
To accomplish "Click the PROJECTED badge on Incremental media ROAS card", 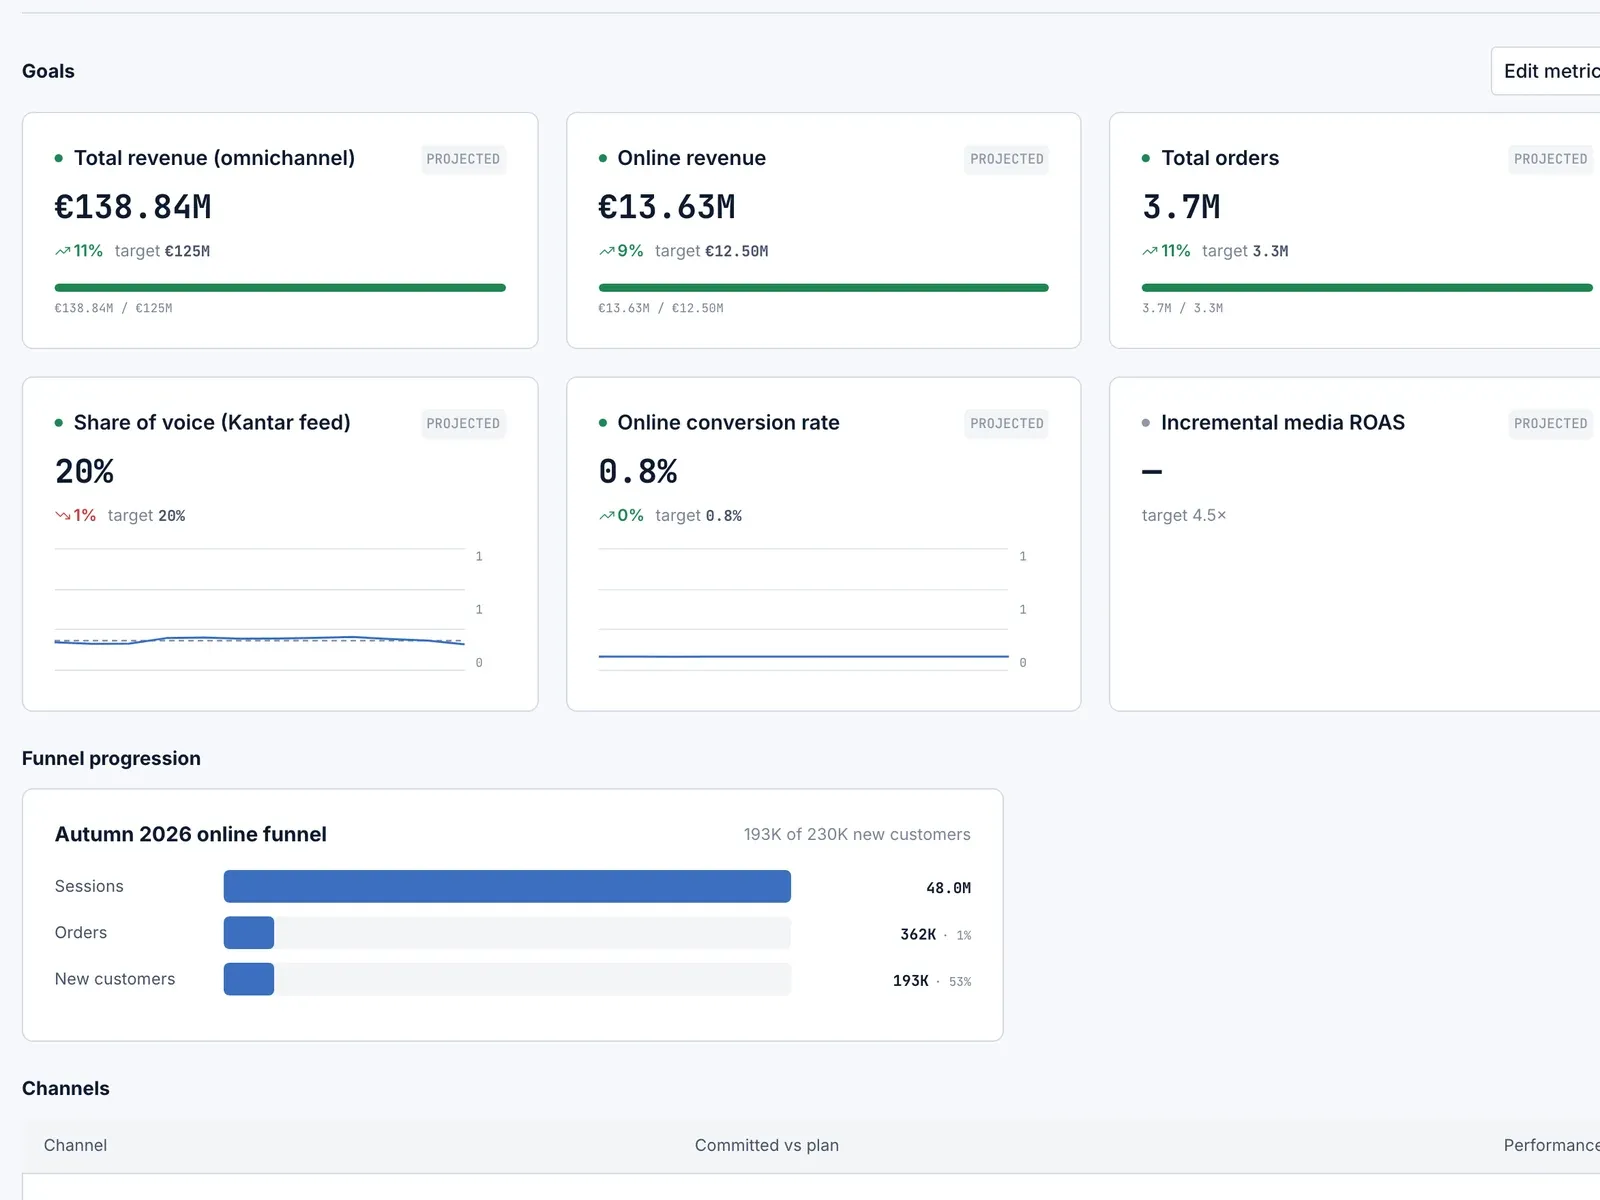I will click(x=1550, y=423).
